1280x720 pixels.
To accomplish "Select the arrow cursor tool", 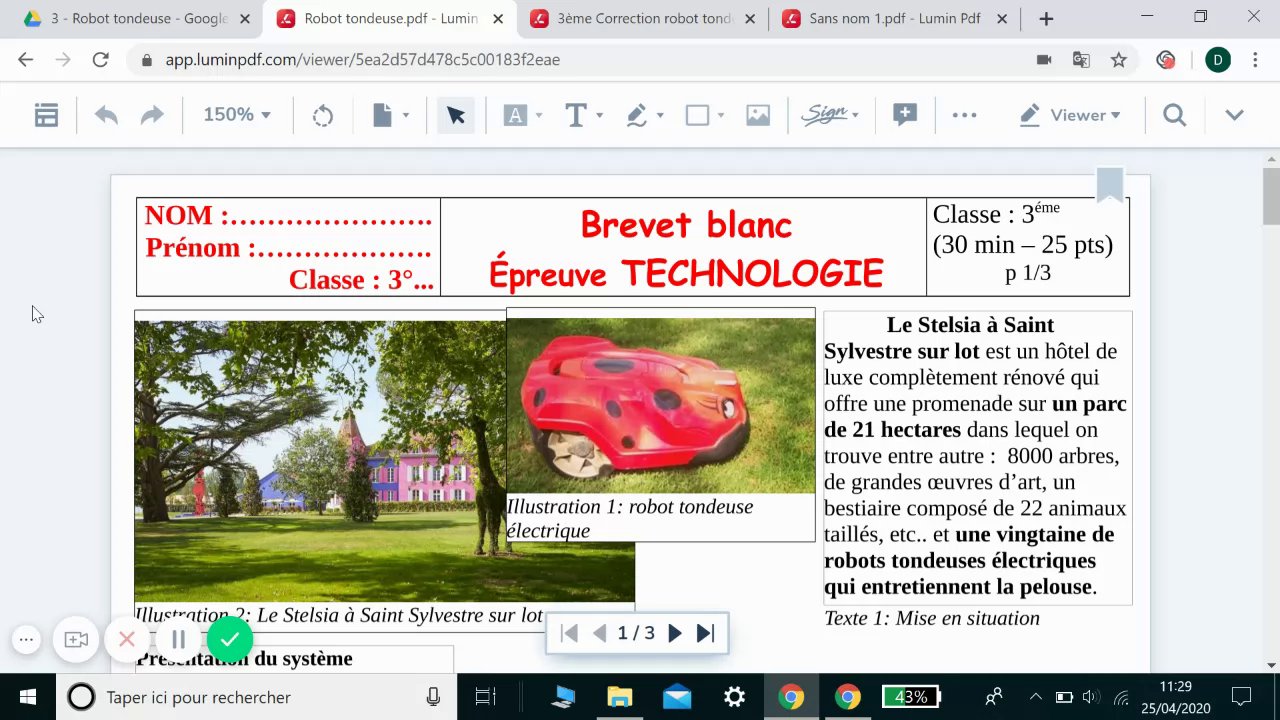I will coord(456,115).
